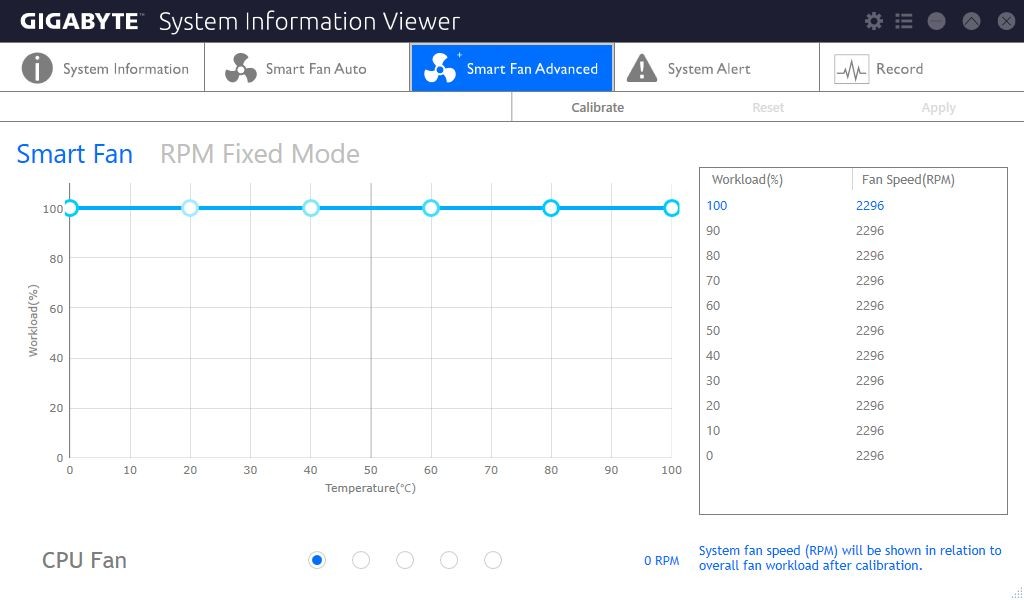Image resolution: width=1024 pixels, height=600 pixels.
Task: Click the curve point at 60°C
Action: tap(430, 208)
